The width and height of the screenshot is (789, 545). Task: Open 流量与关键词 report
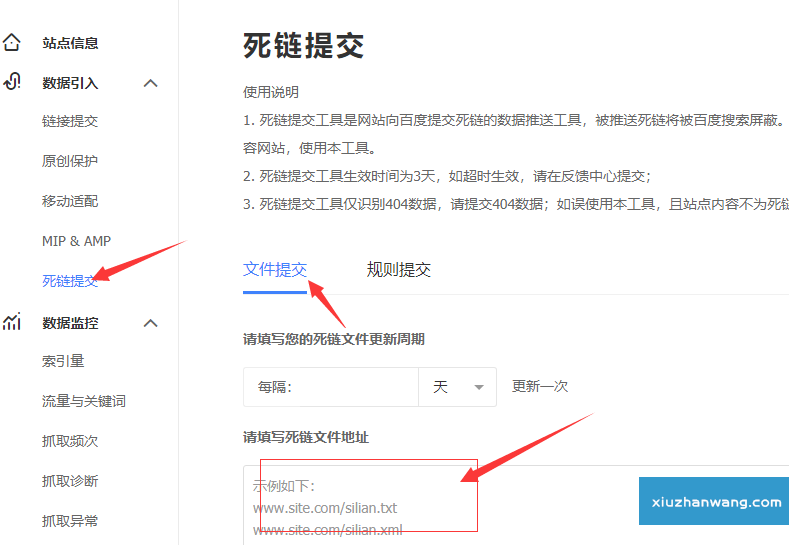click(x=83, y=401)
